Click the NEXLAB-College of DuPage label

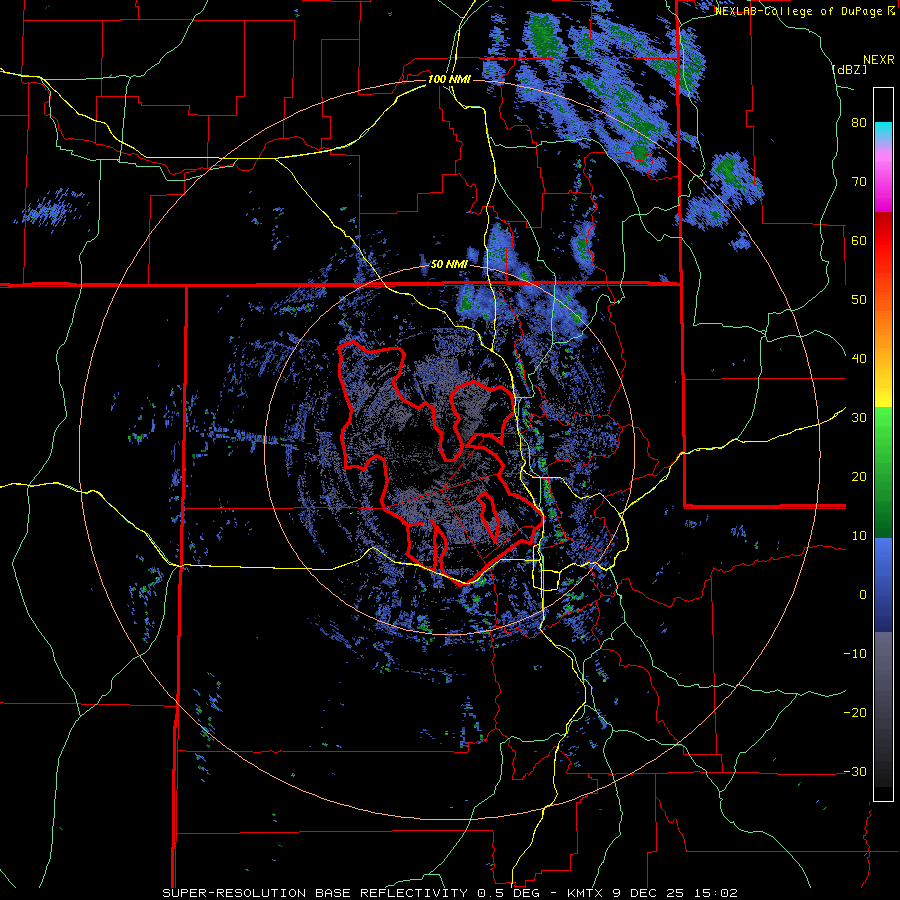point(799,11)
